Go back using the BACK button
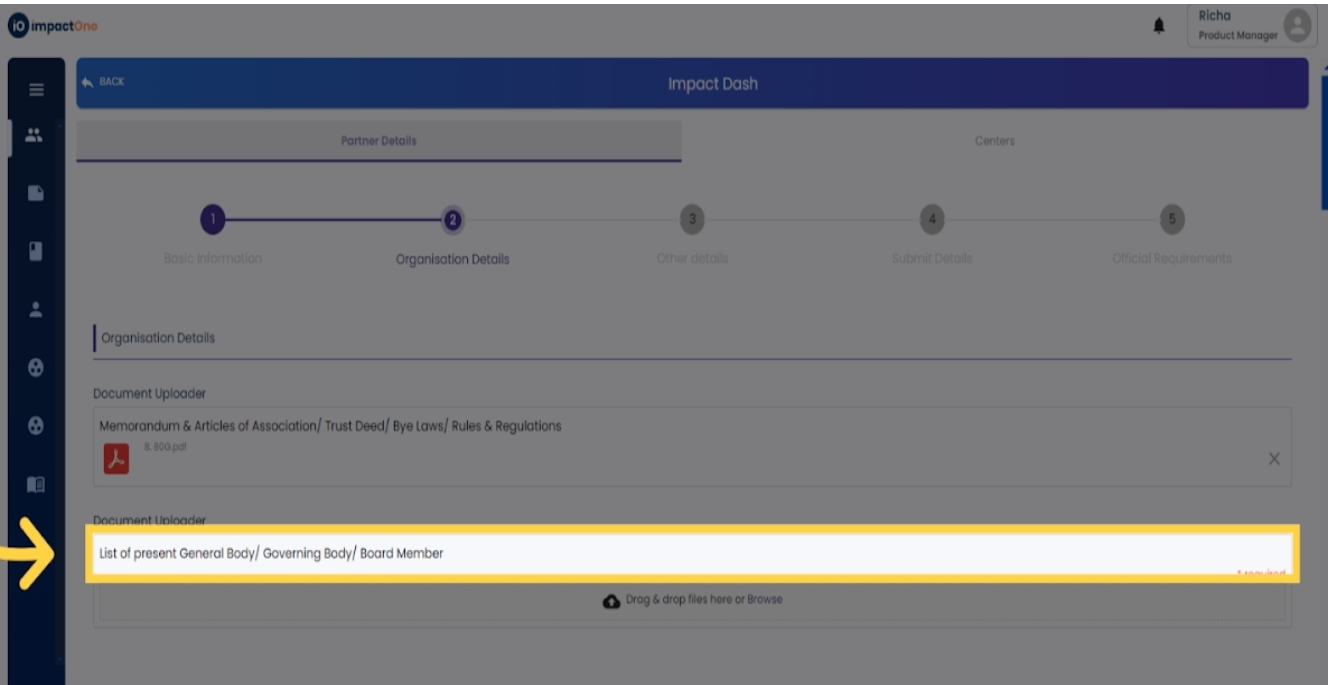Screen dimensions: 1328x685 click(104, 82)
